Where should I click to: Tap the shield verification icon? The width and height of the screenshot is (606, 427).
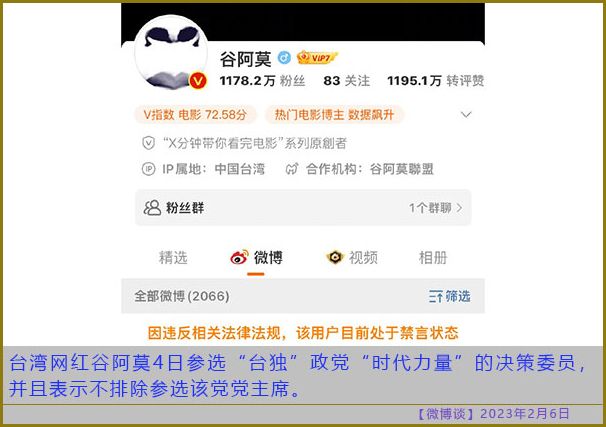coord(148,143)
